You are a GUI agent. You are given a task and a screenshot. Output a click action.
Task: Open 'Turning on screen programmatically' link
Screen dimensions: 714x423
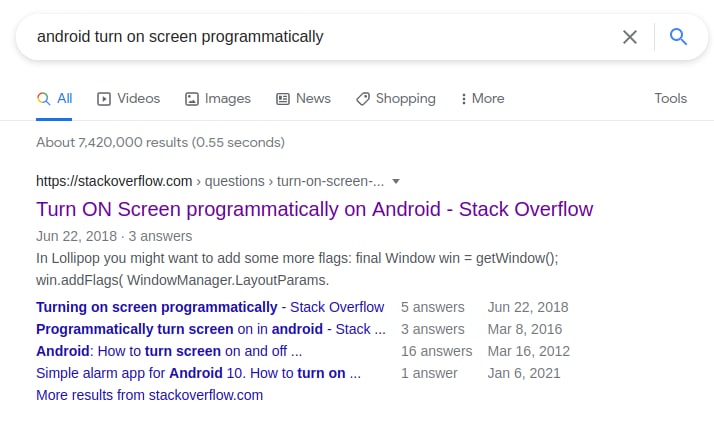pyautogui.click(x=210, y=307)
